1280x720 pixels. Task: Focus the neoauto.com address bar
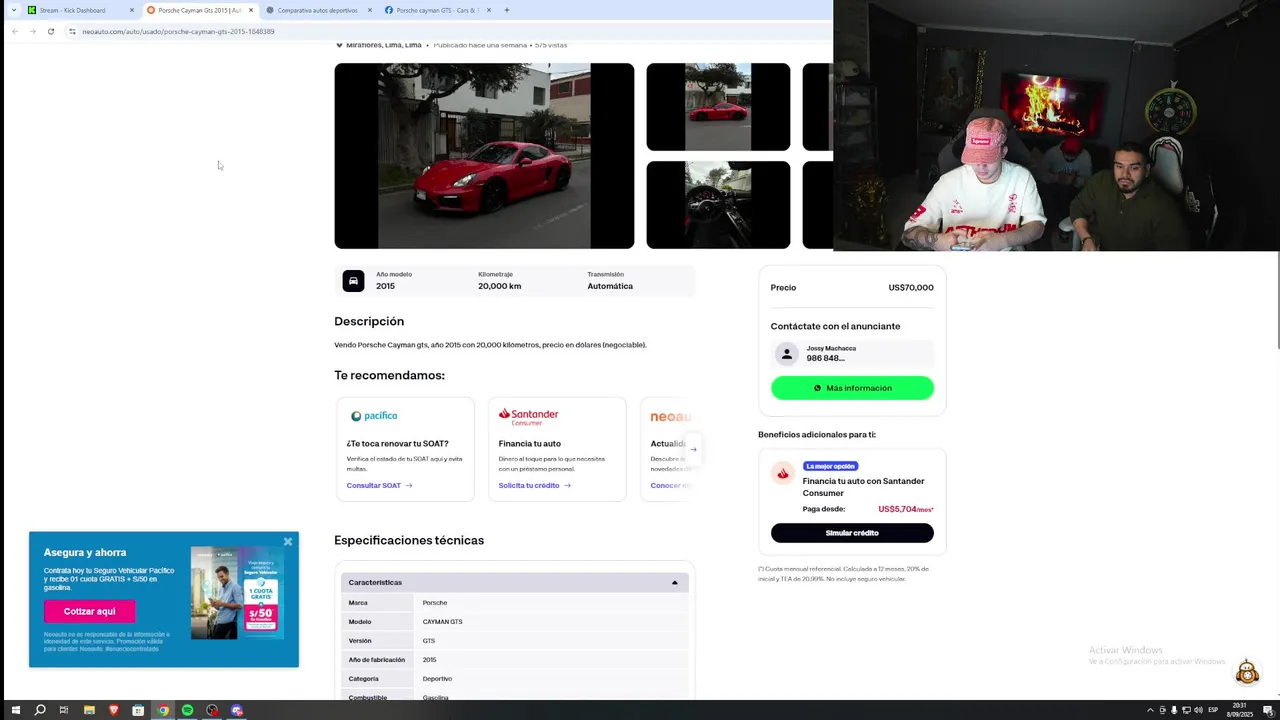450,31
